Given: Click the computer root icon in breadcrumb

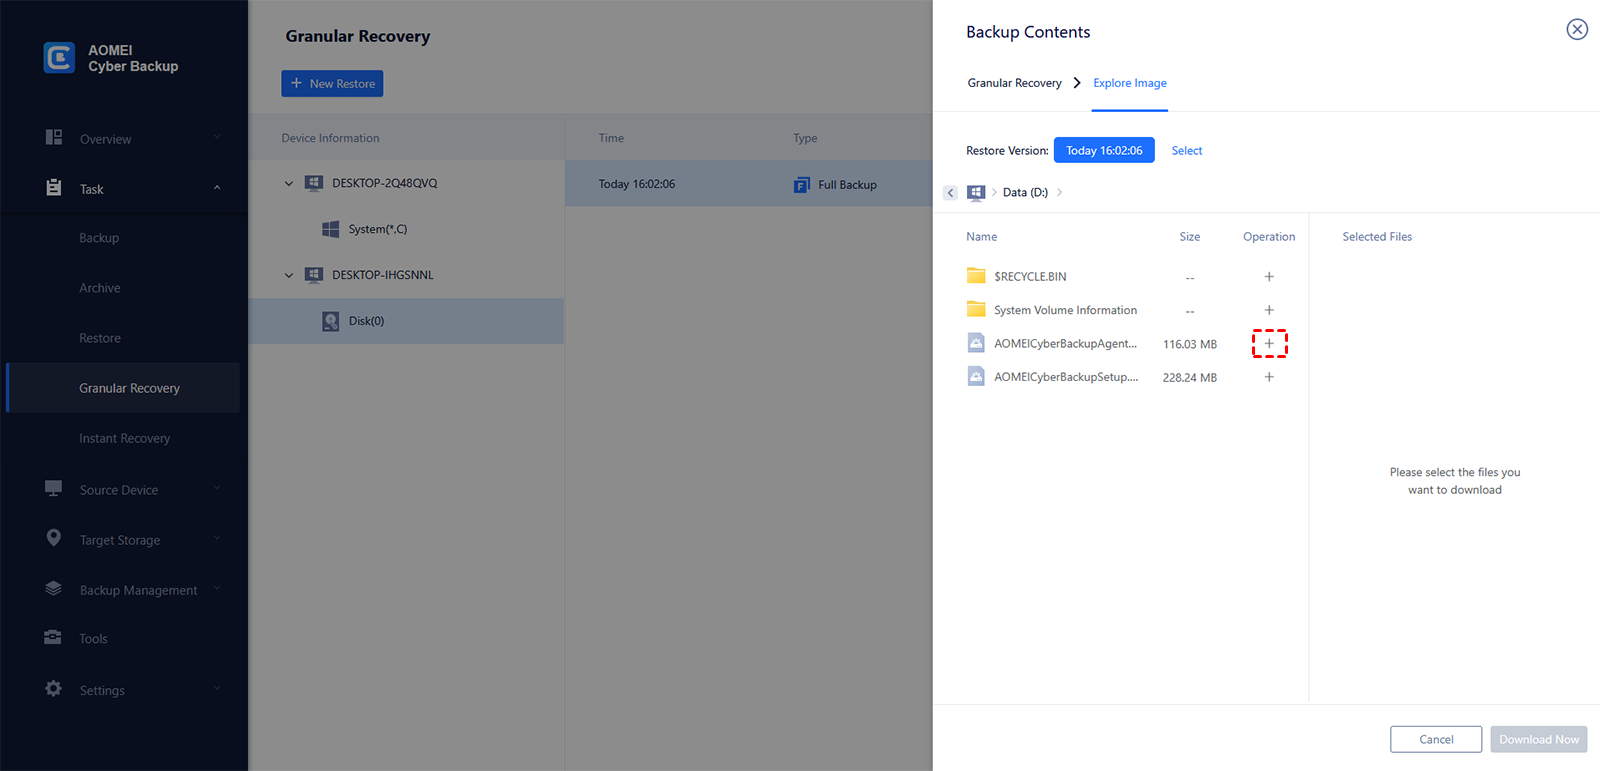Looking at the screenshot, I should 976,193.
